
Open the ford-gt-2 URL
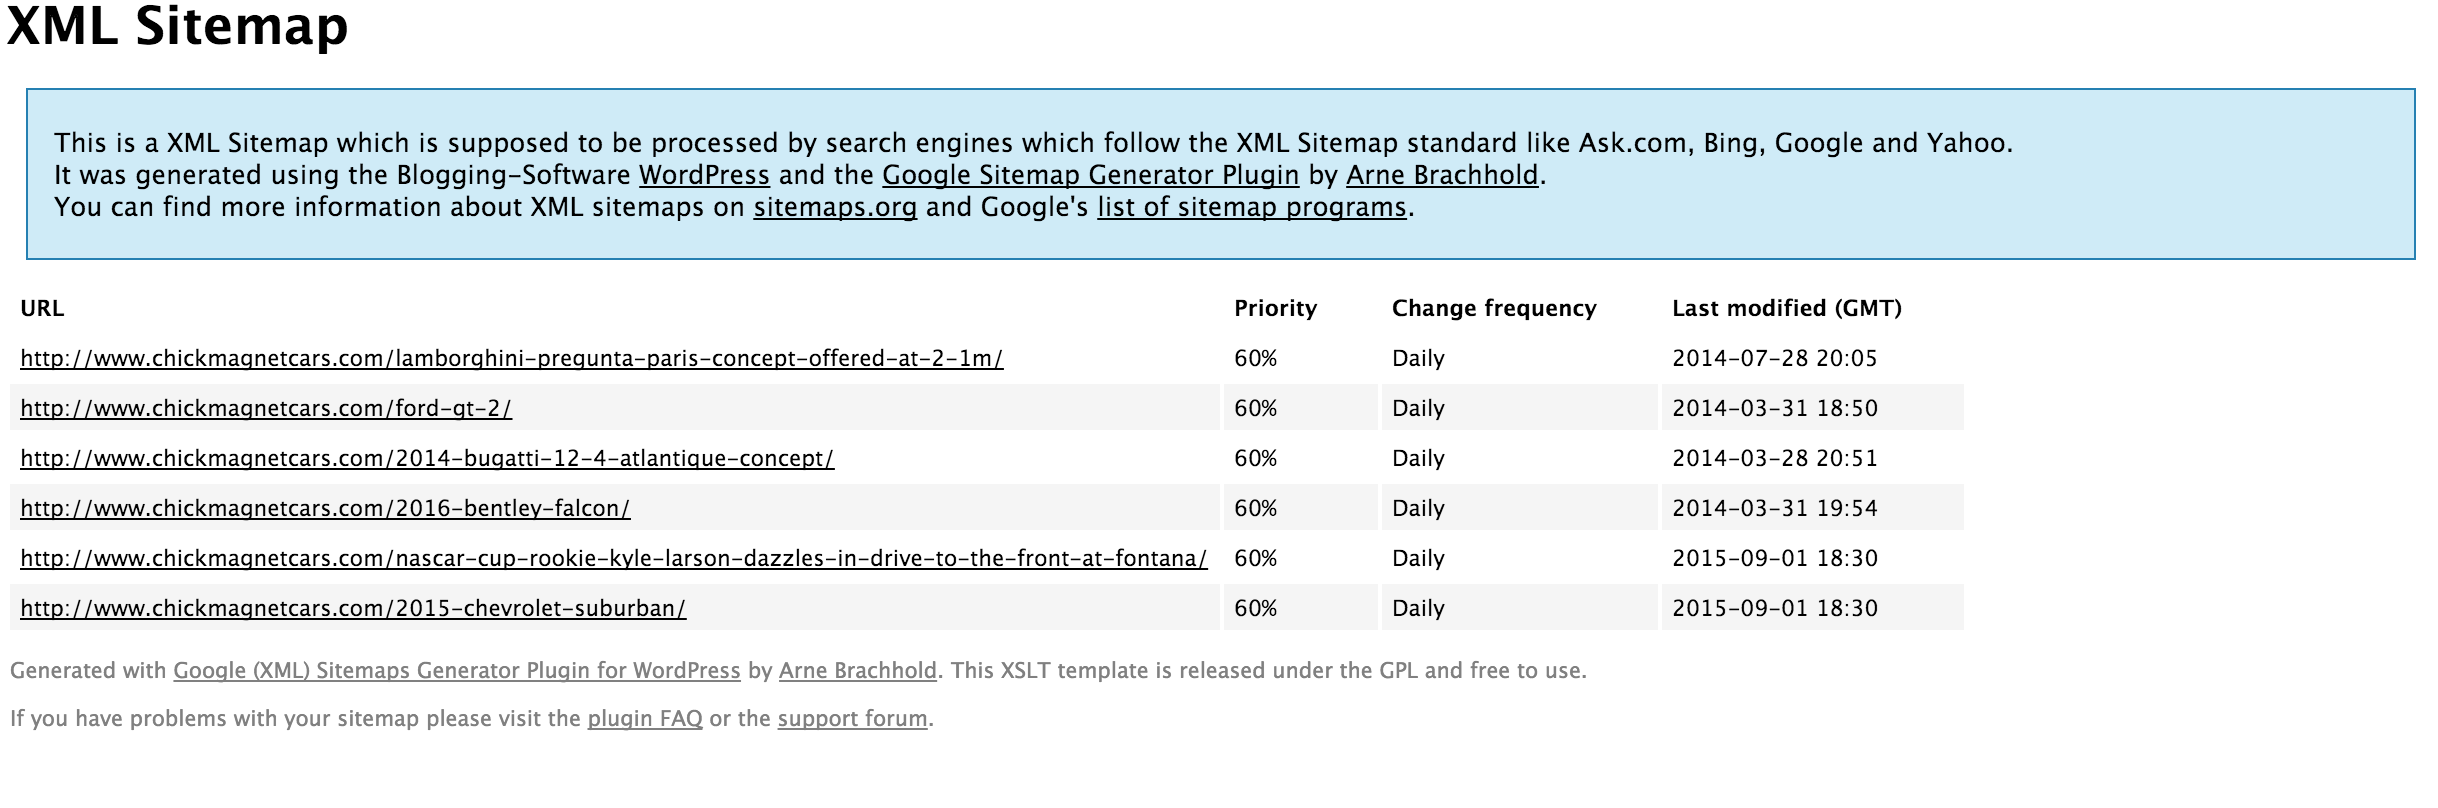266,408
